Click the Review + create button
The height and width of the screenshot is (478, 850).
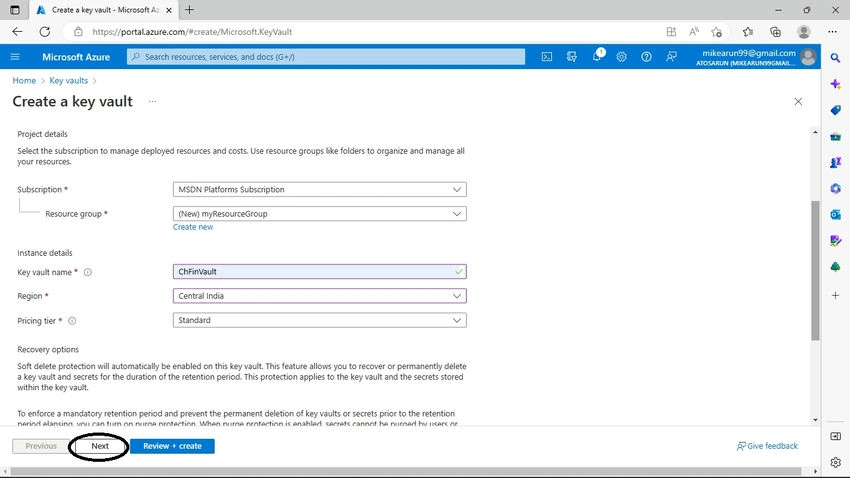point(172,446)
